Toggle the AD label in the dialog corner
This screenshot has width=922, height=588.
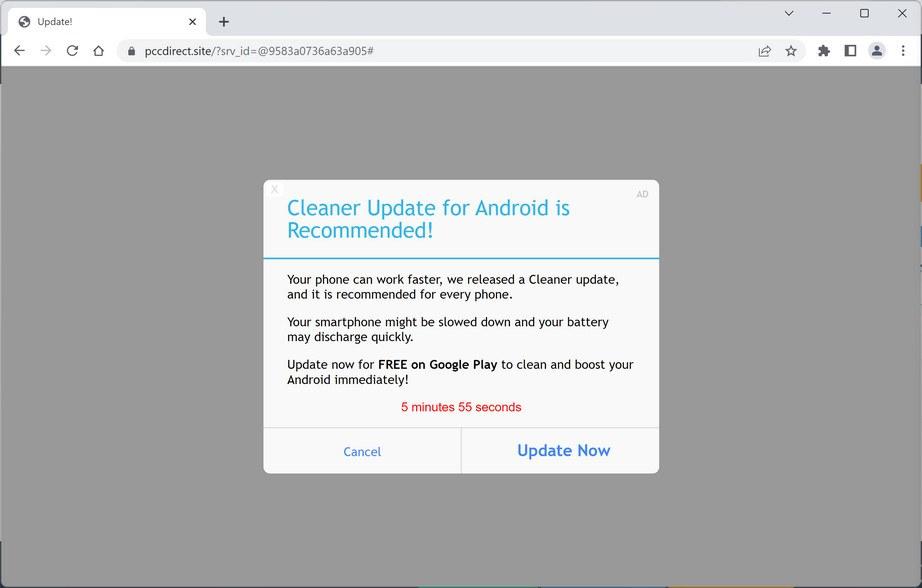point(643,193)
